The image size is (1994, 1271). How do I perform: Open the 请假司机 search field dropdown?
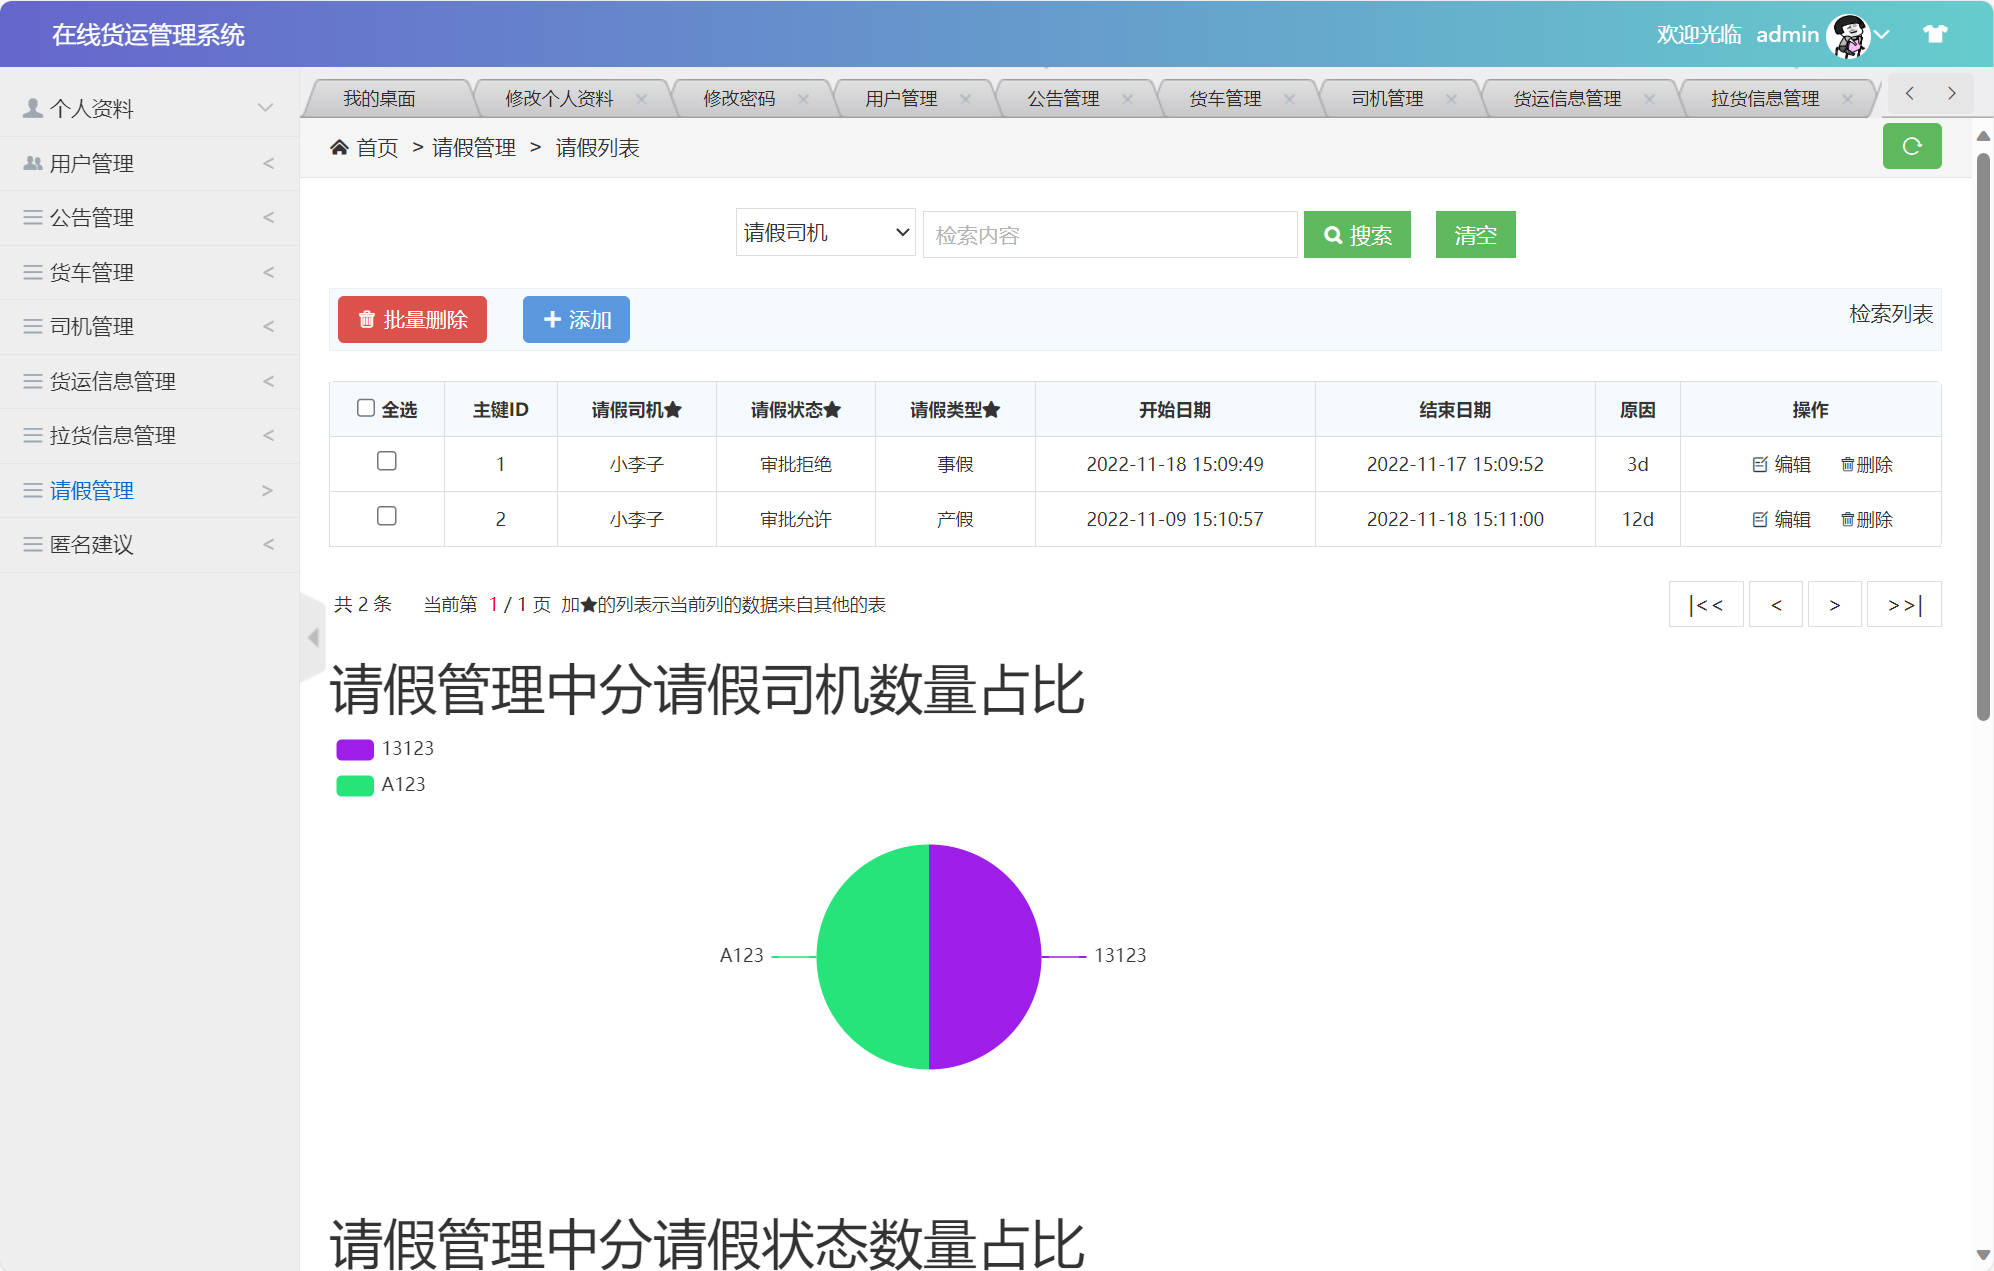[824, 232]
